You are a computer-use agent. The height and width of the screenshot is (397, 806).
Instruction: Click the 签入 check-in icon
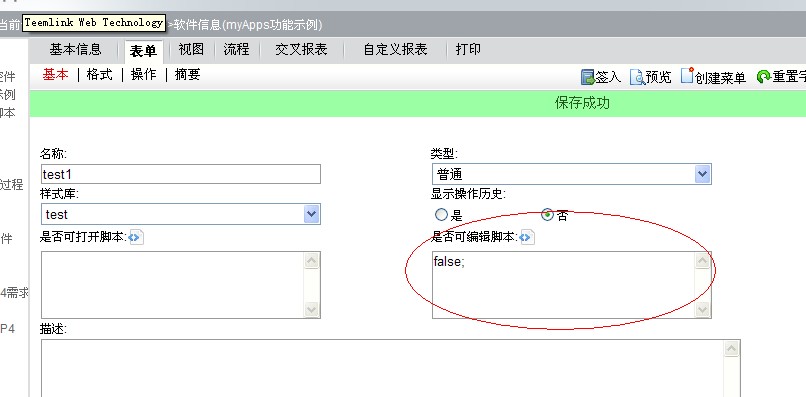[588, 77]
